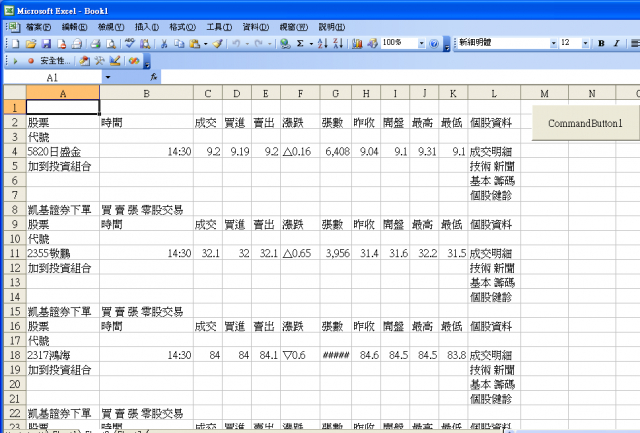640x433 pixels.
Task: Expand the Paste options dropdown arrow
Action: 205,43
